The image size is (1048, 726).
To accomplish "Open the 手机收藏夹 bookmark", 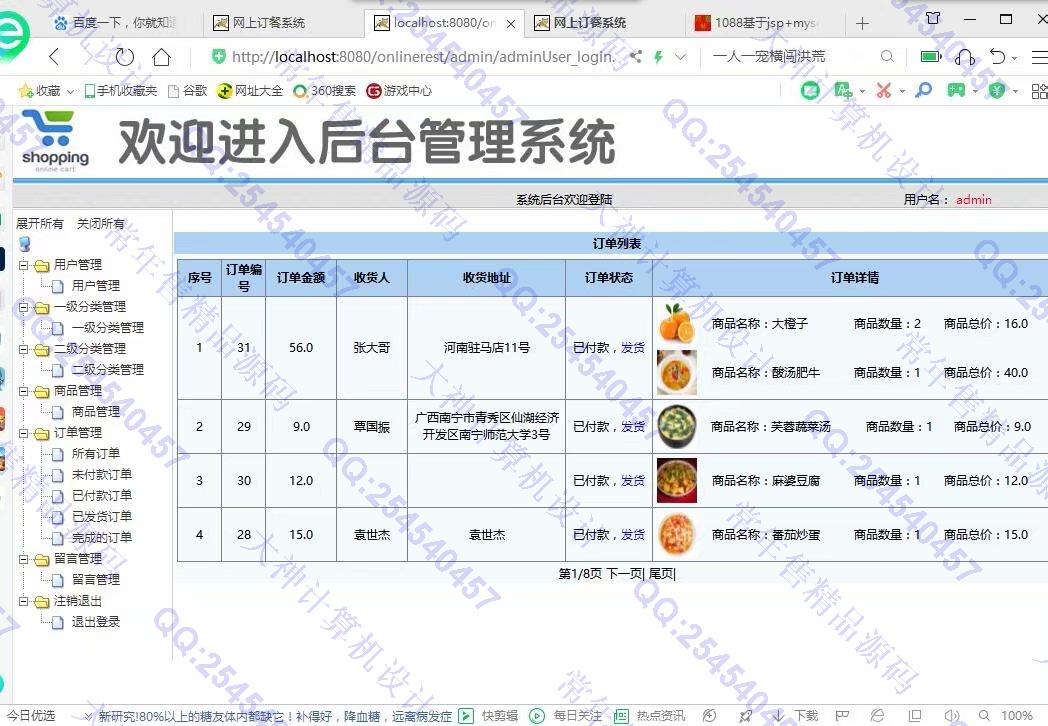I will click(121, 90).
